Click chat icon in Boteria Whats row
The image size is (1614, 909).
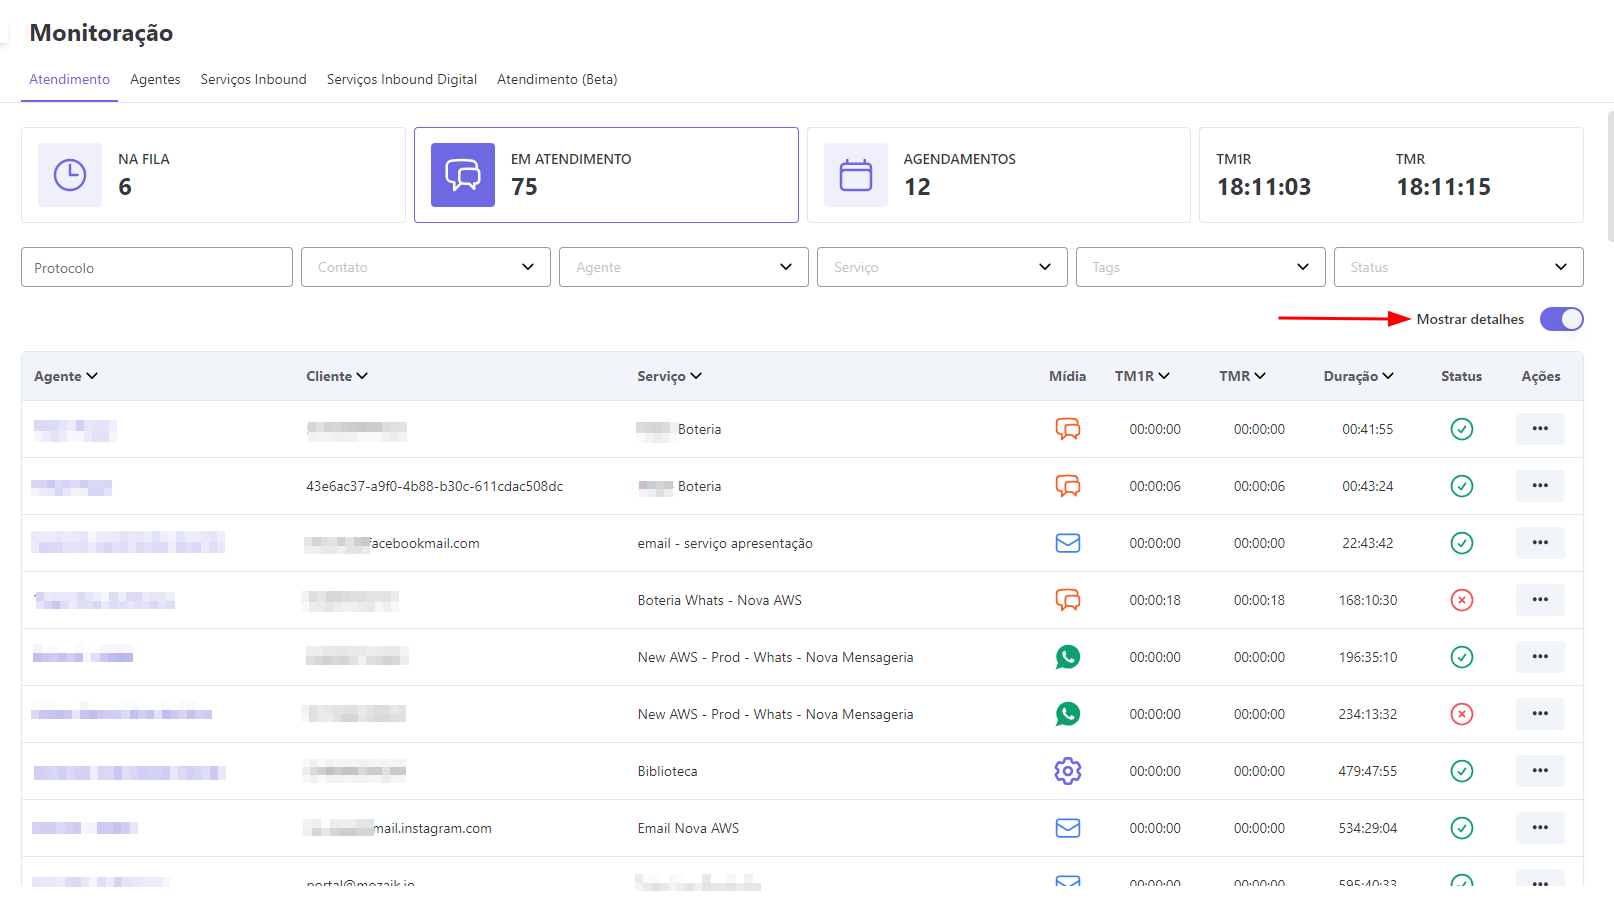click(x=1068, y=600)
